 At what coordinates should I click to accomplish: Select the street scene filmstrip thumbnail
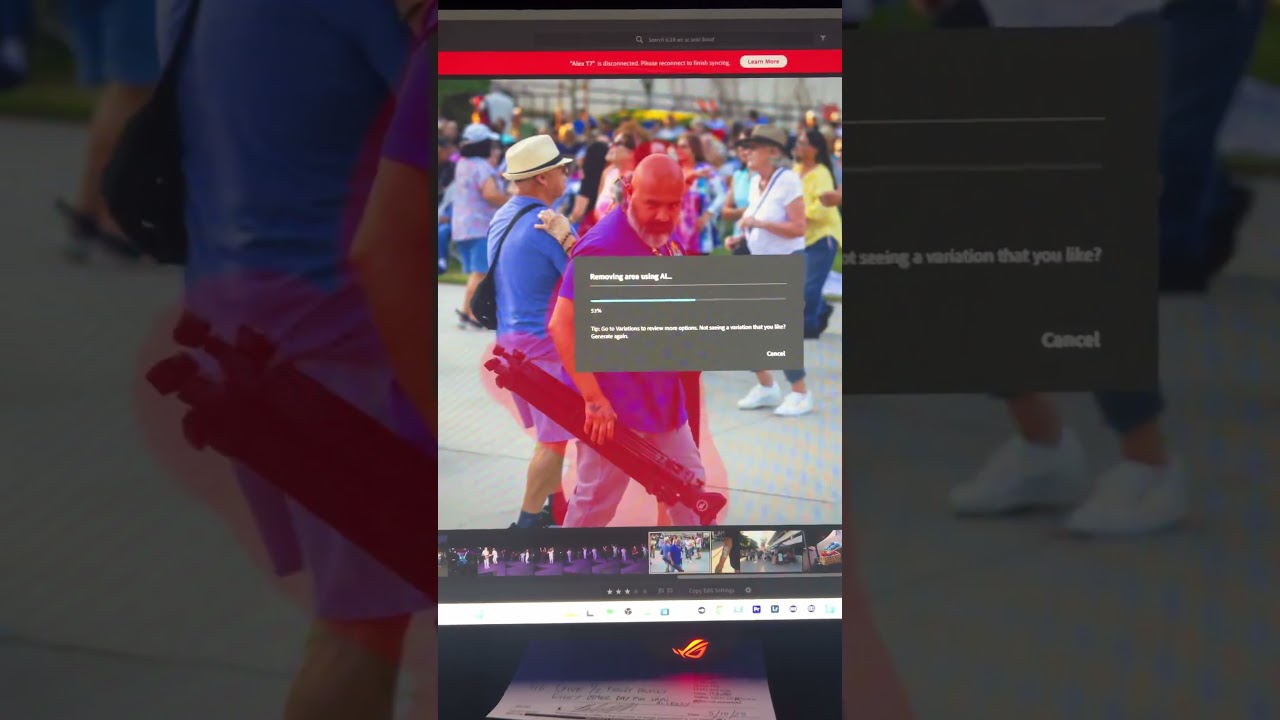click(x=771, y=551)
